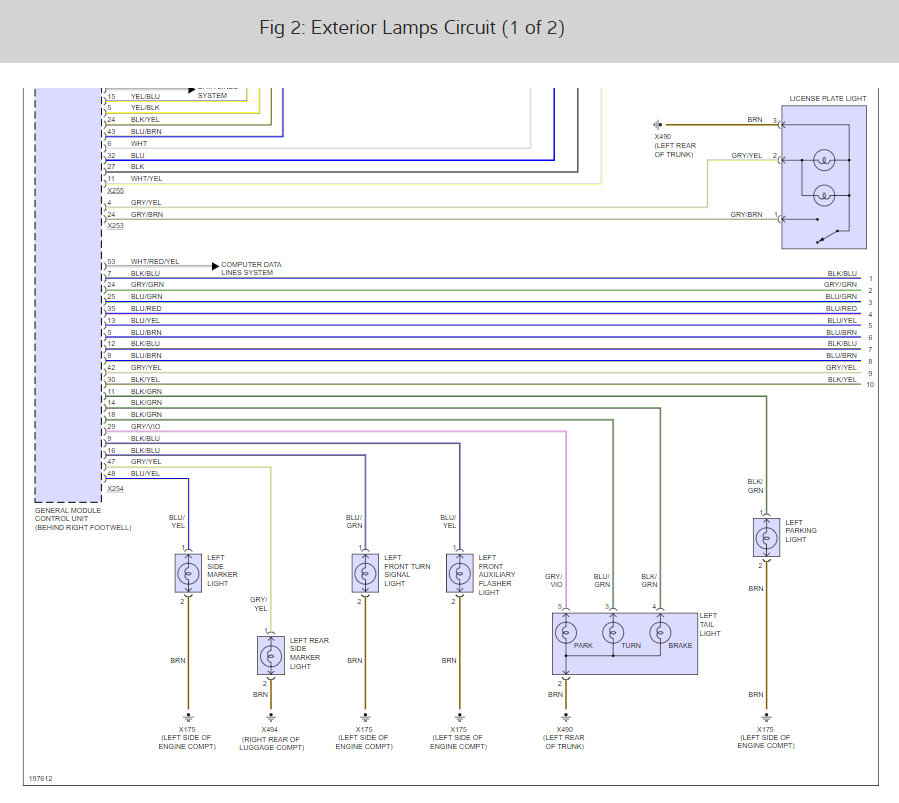Click the Left Rear Side Marker Light lamp symbol
Viewport: 899px width, 803px height.
point(270,655)
